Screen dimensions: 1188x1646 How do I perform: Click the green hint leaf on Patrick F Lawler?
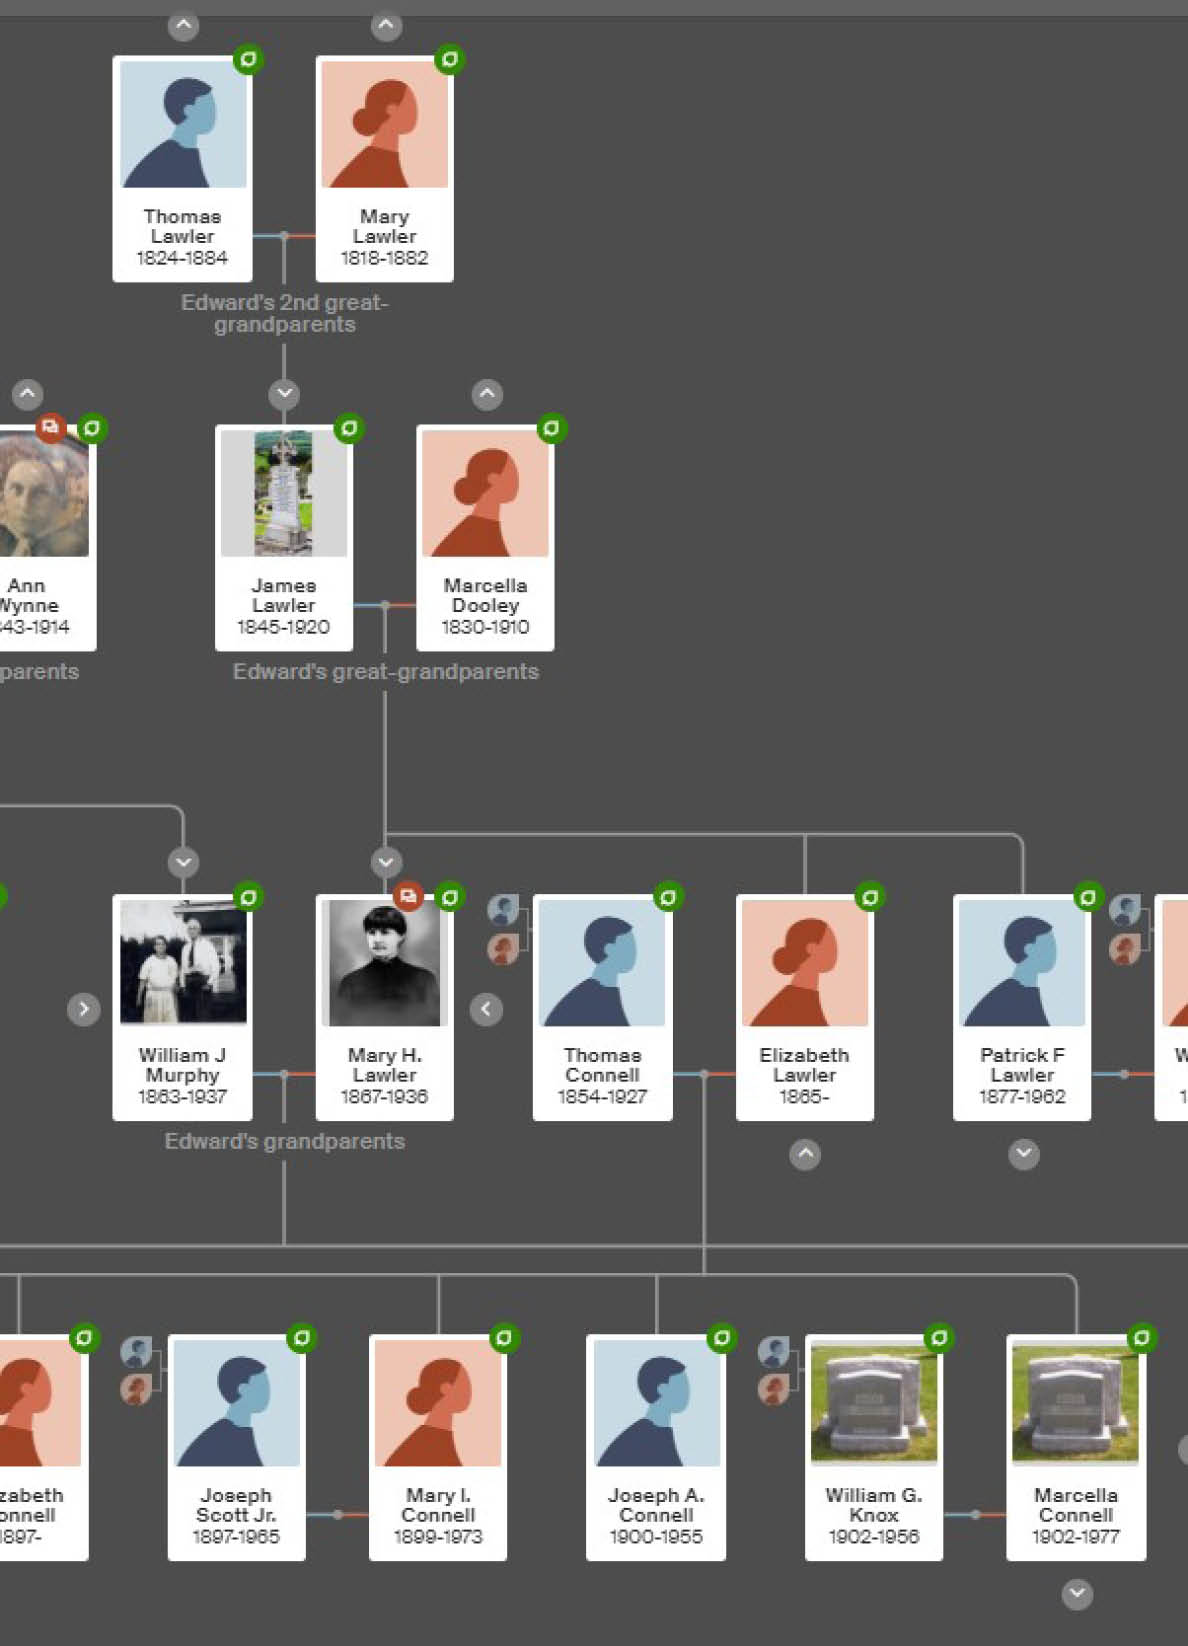pos(1087,897)
